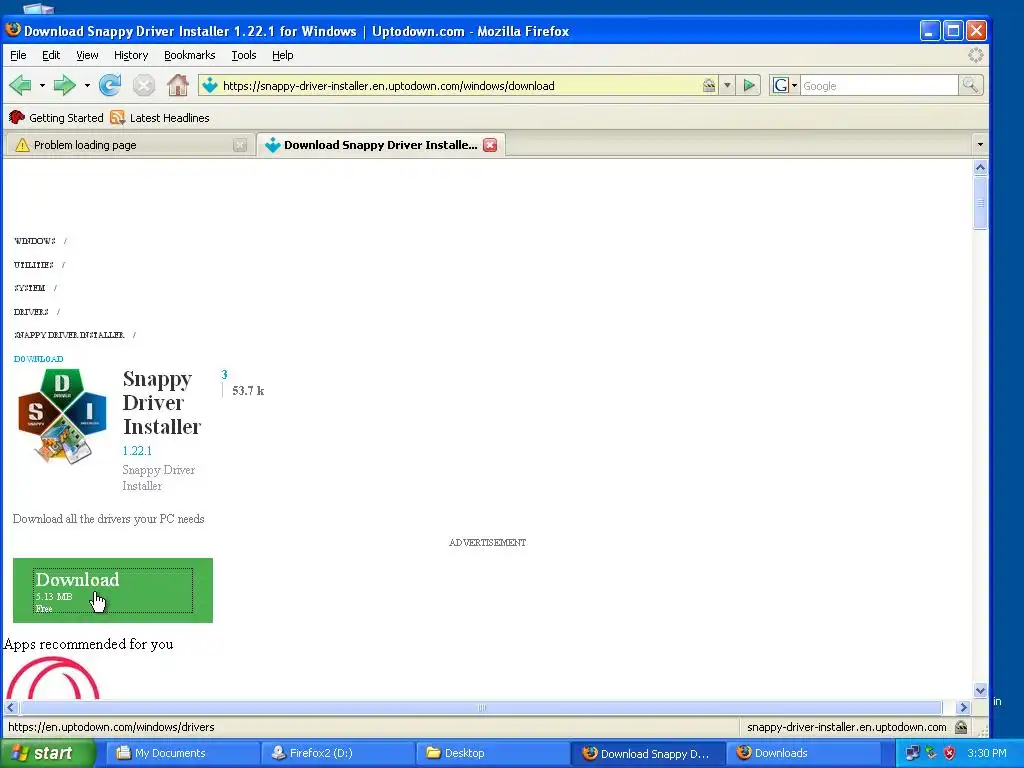Screen dimensions: 1024x768
Task: Go forward with the green Forward arrow
Action: point(65,85)
